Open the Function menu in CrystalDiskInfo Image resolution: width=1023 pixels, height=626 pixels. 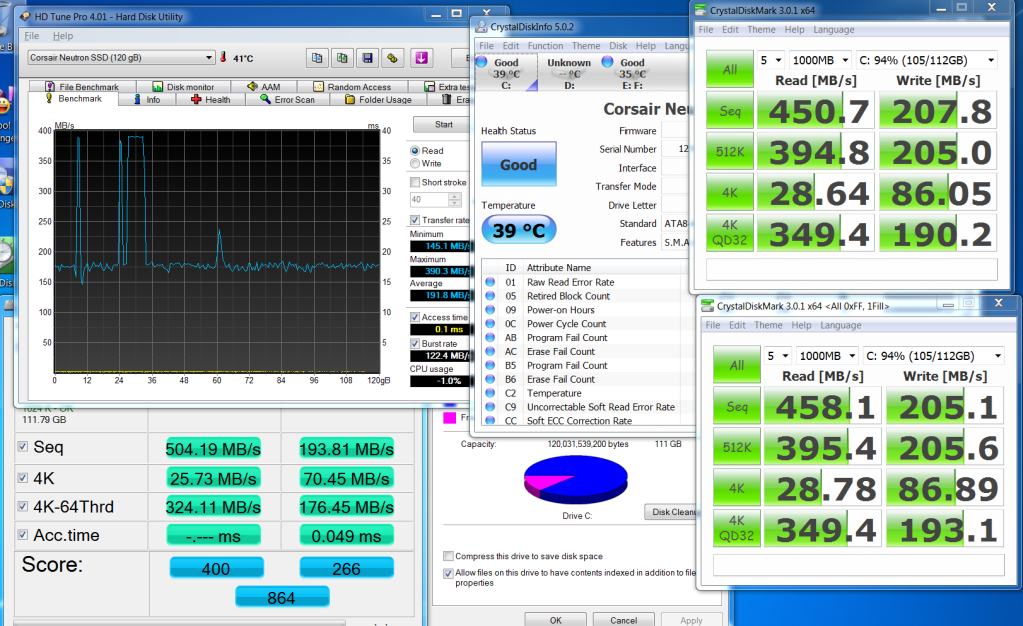(545, 46)
